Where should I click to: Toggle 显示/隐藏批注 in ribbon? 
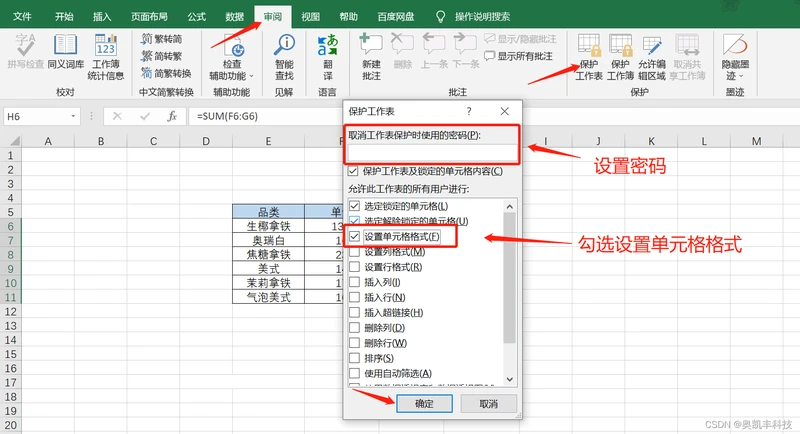click(520, 39)
